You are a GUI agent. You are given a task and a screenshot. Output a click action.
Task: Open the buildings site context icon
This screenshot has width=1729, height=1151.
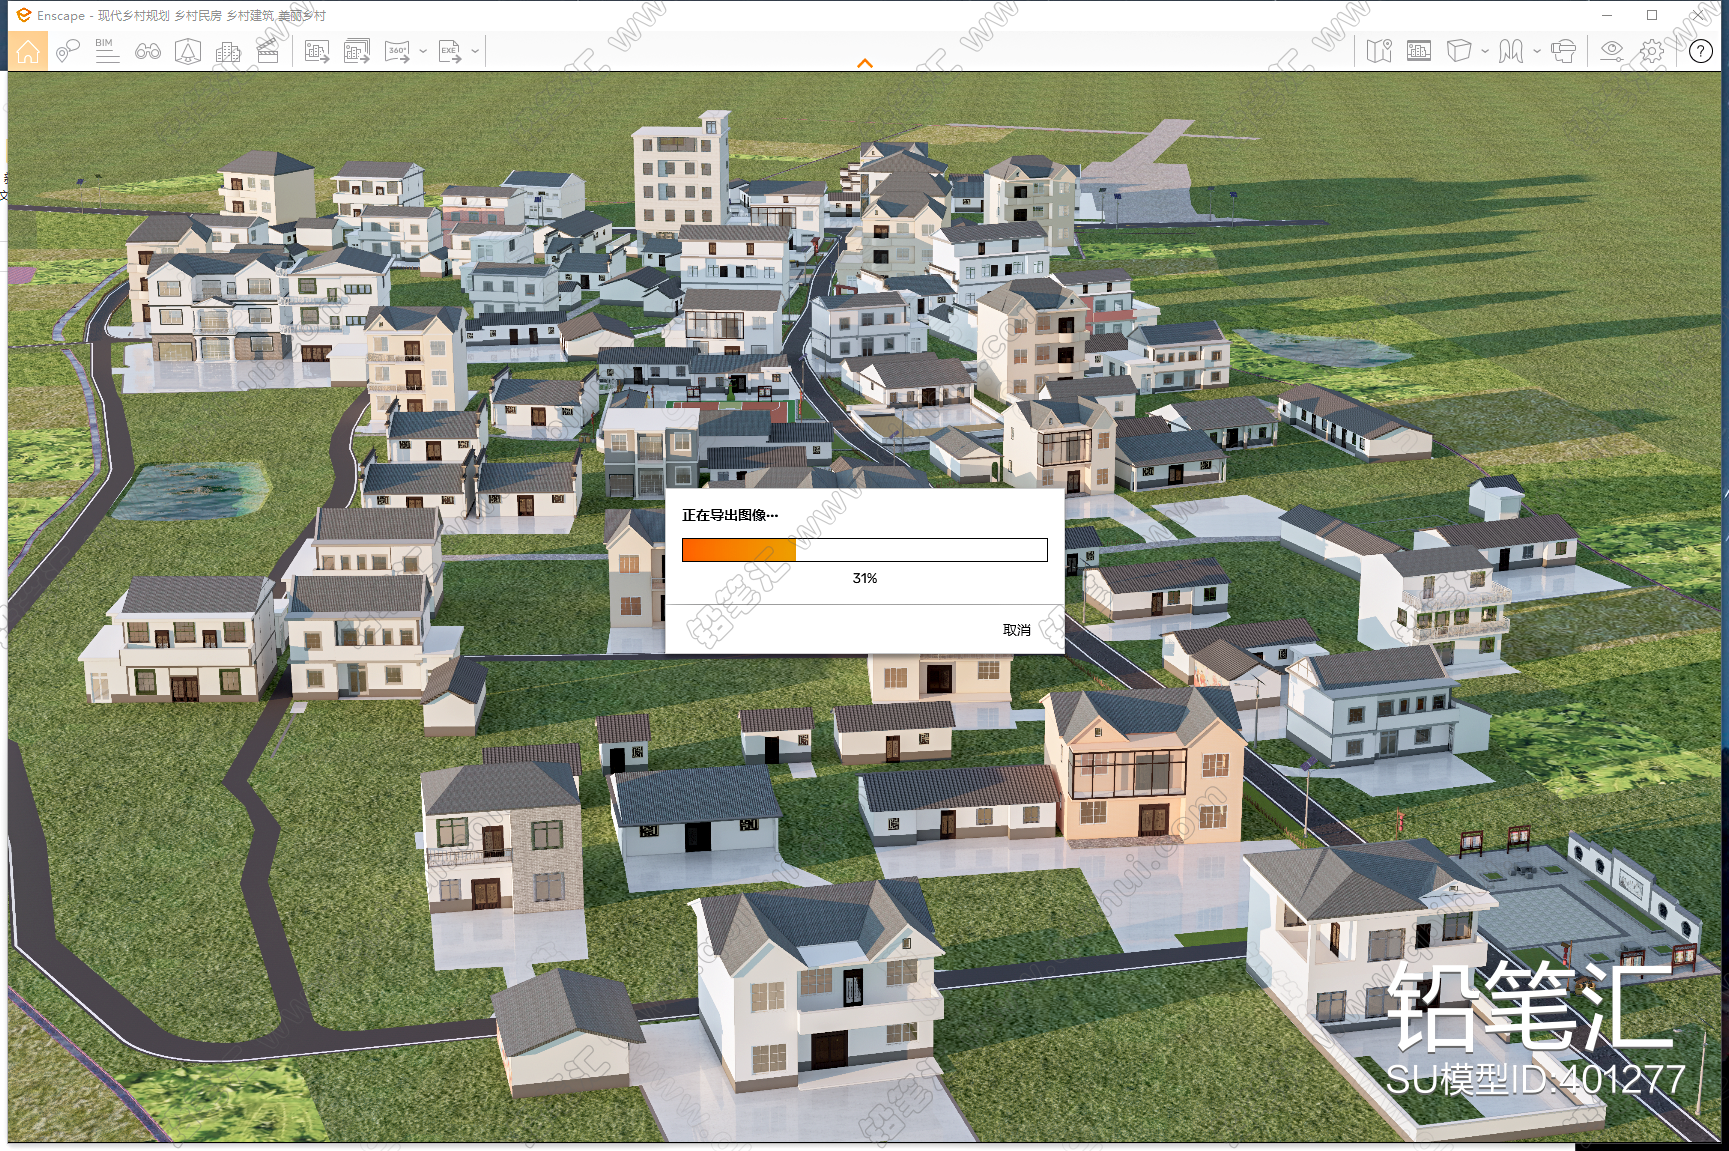228,51
